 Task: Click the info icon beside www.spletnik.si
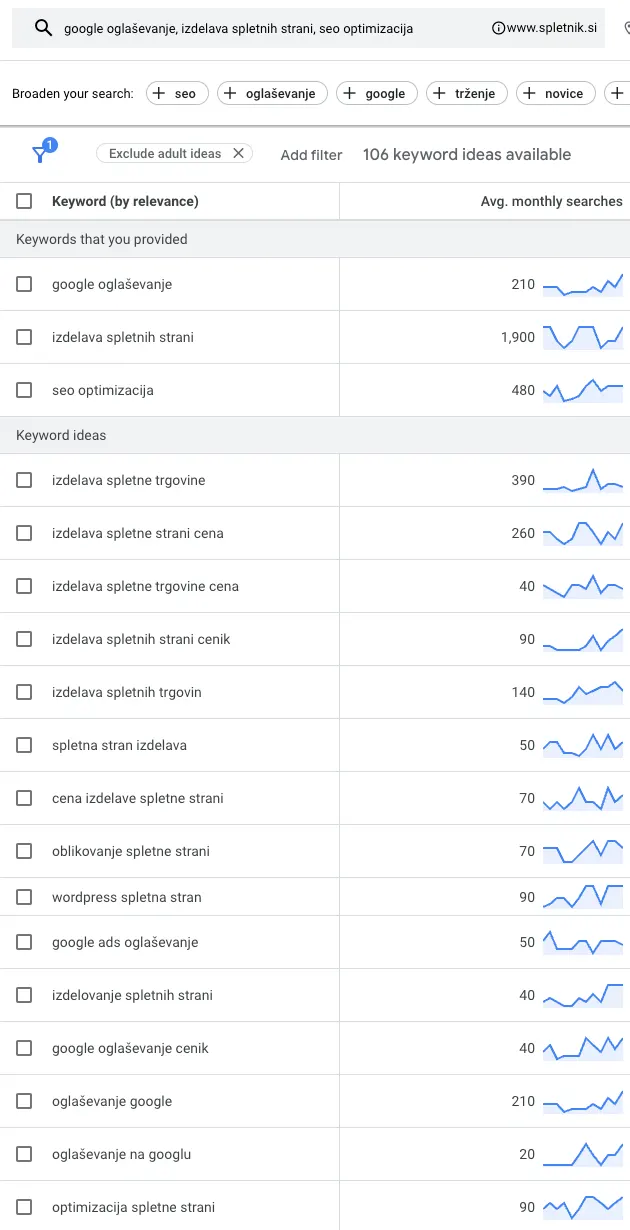click(499, 28)
